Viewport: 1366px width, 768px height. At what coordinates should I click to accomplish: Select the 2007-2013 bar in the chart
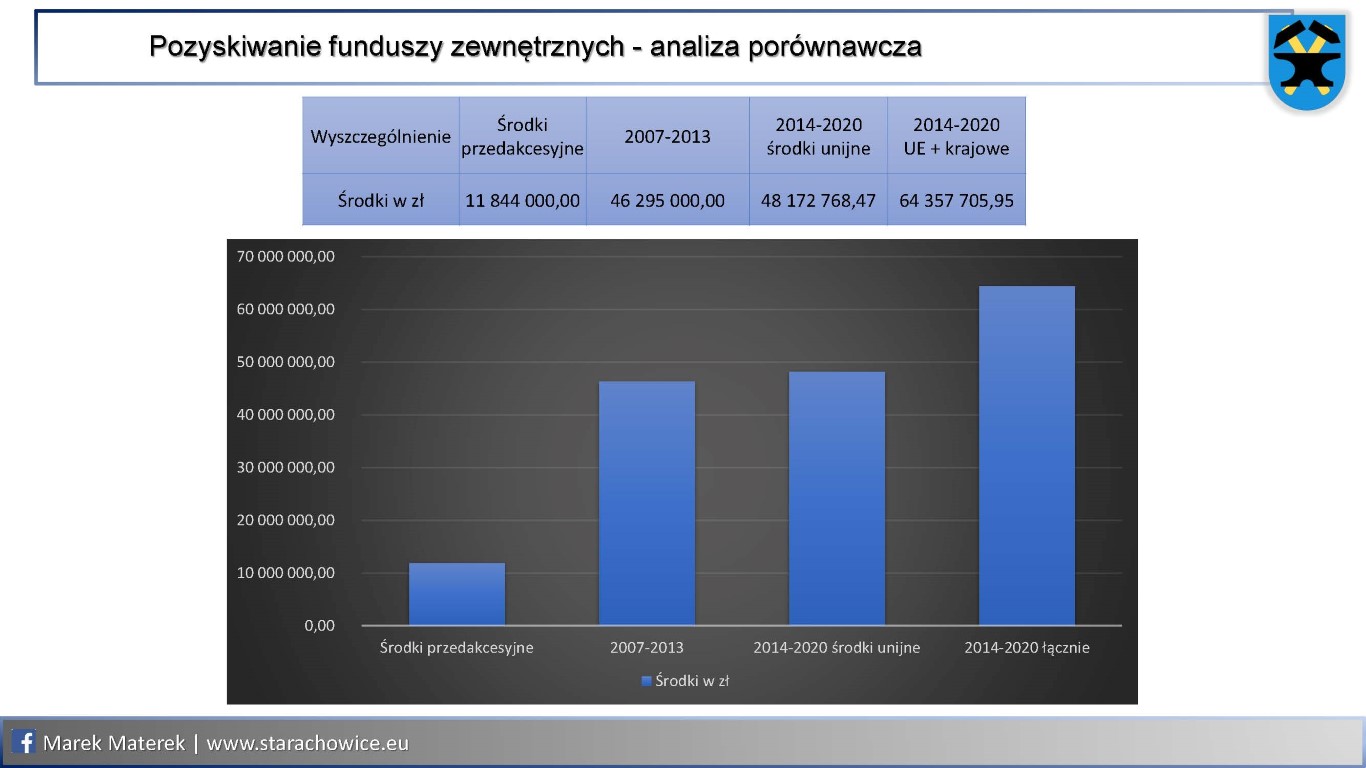pyautogui.click(x=646, y=503)
